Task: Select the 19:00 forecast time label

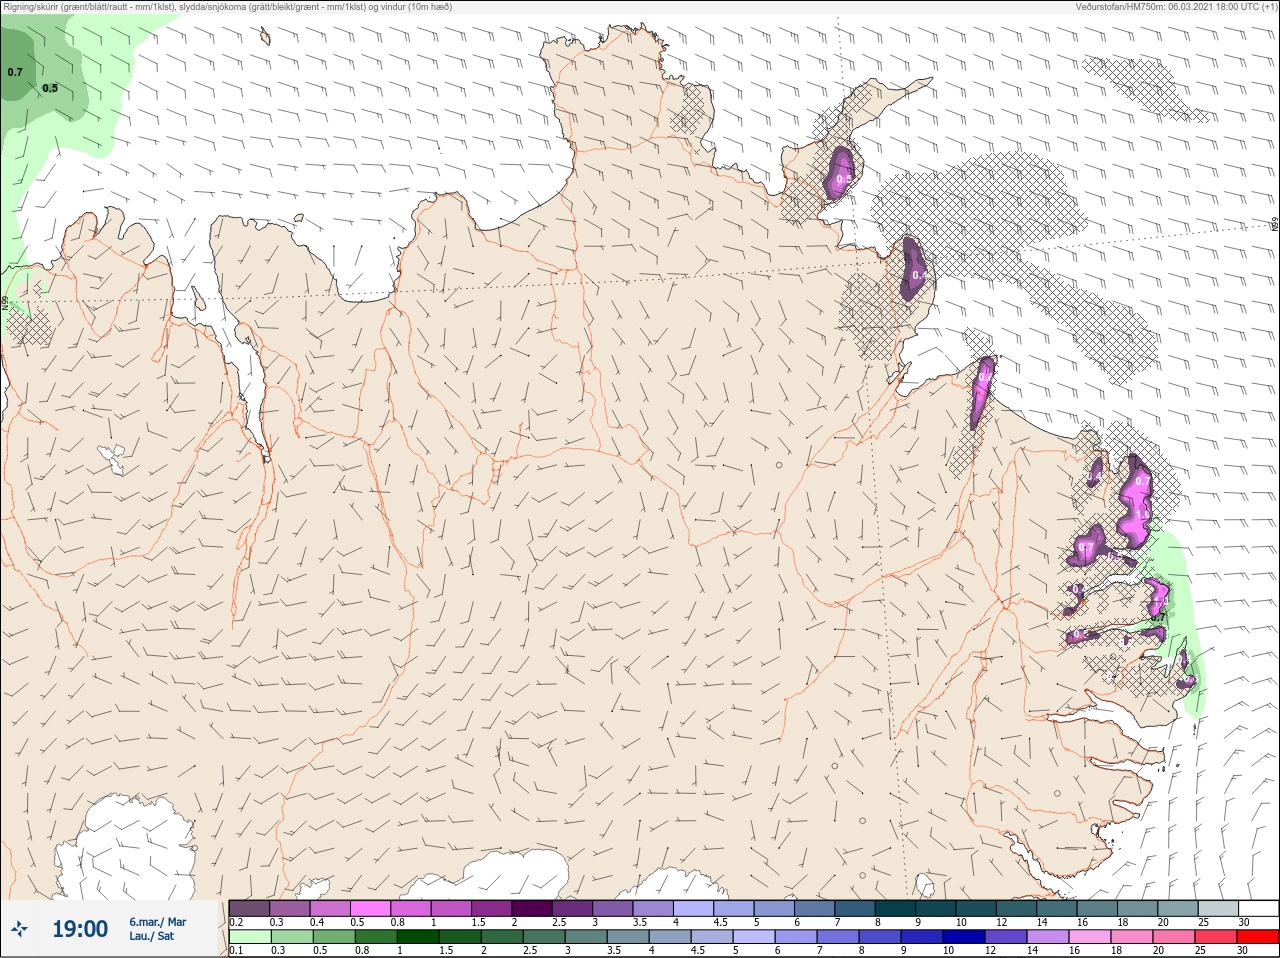Action: coord(80,929)
